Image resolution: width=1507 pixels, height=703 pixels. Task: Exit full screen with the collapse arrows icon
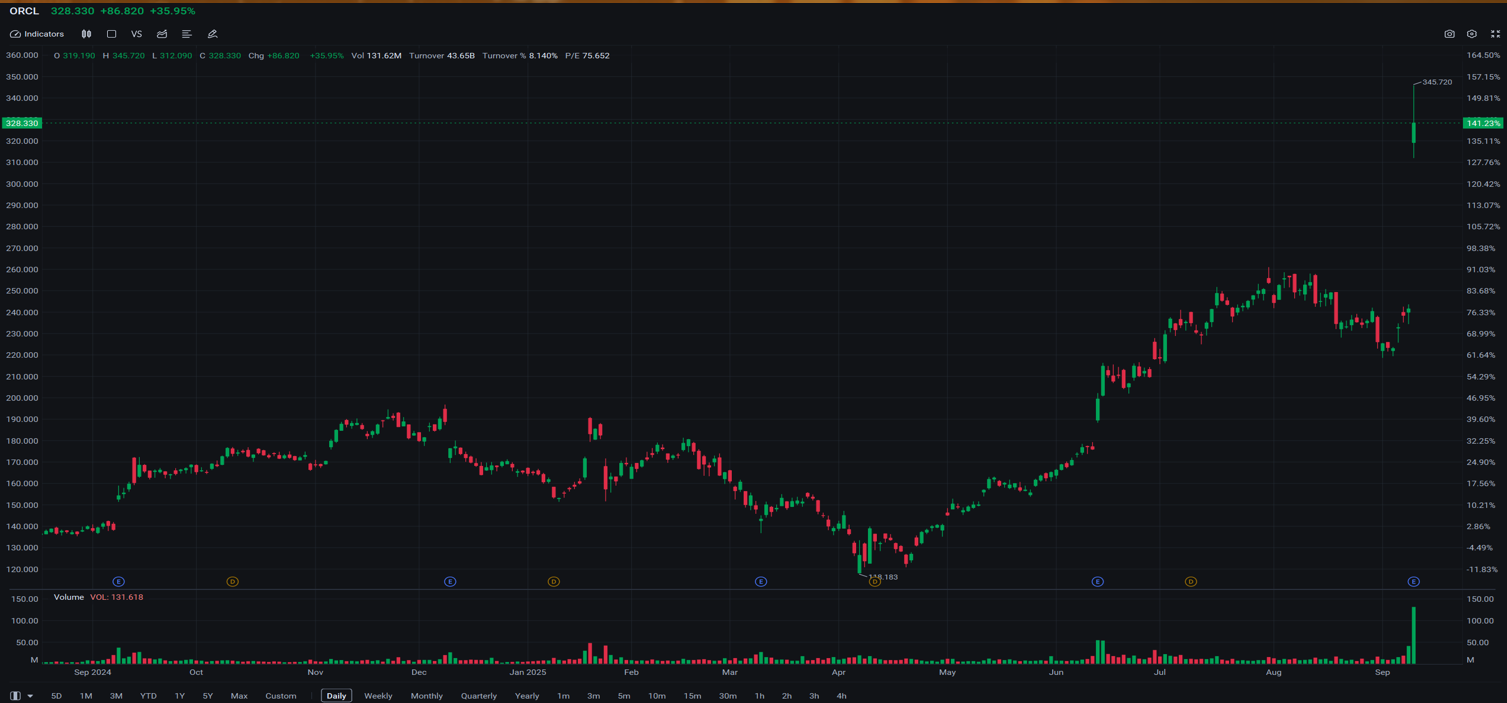1495,34
